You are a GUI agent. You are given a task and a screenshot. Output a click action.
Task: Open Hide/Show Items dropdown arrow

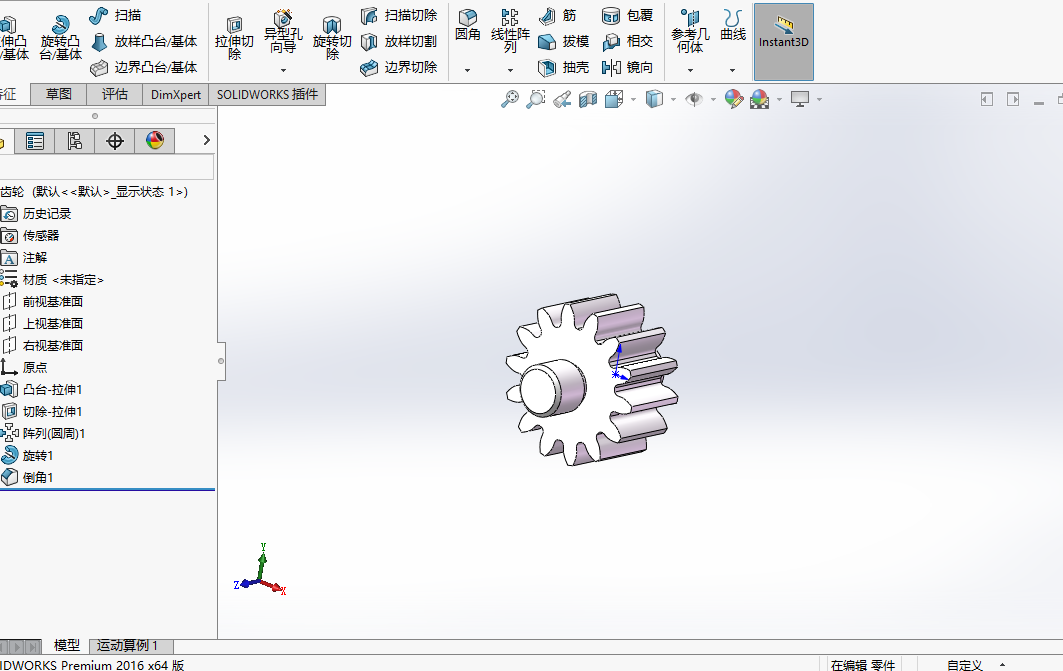[x=713, y=100]
